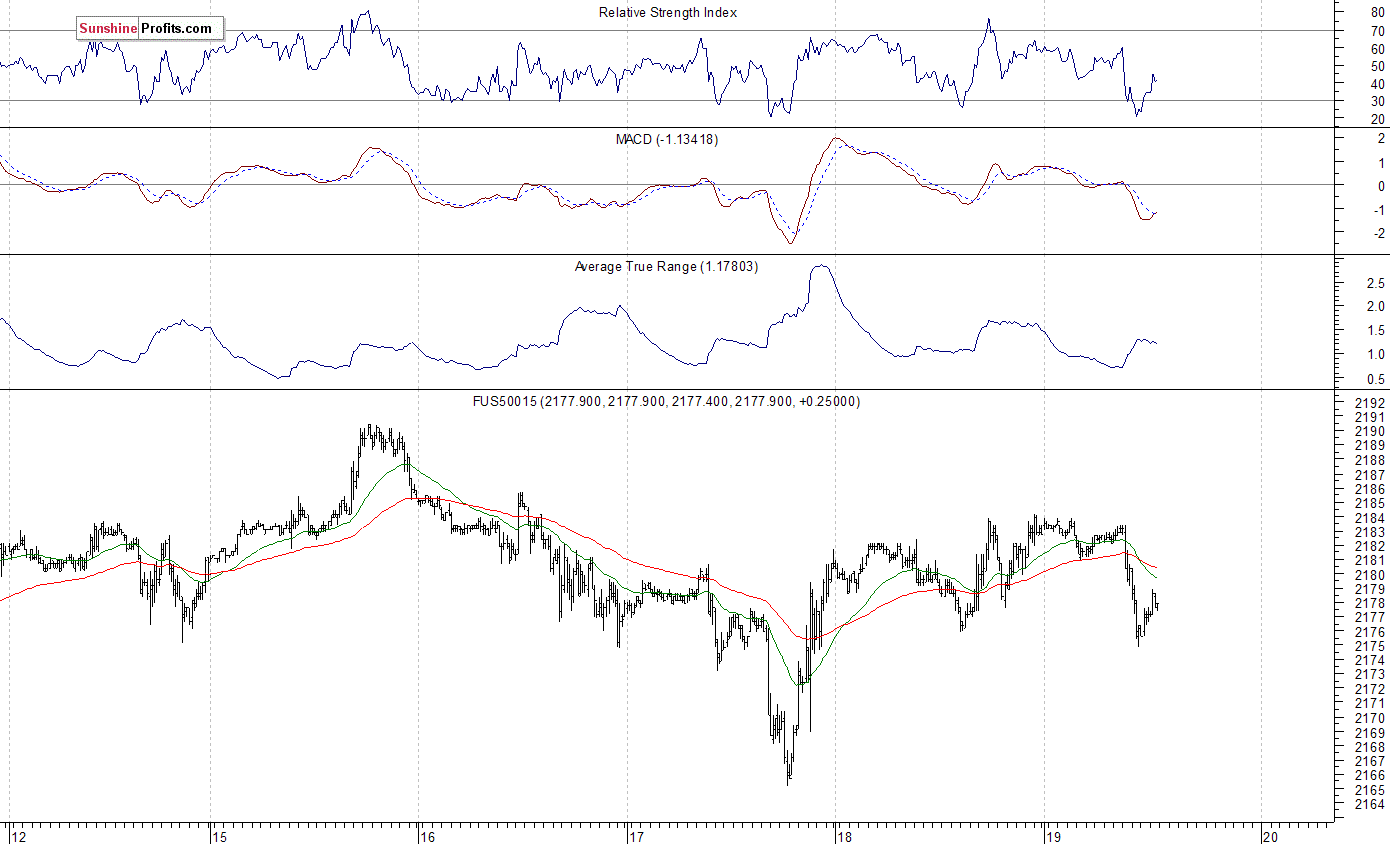This screenshot has width=1390, height=844.
Task: Click ATR axis value 0.5
Action: 1375,379
